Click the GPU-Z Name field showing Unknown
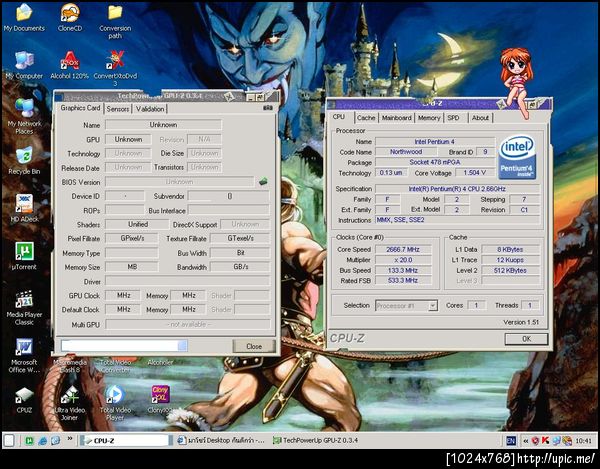The height and width of the screenshot is (469, 600). (x=163, y=125)
